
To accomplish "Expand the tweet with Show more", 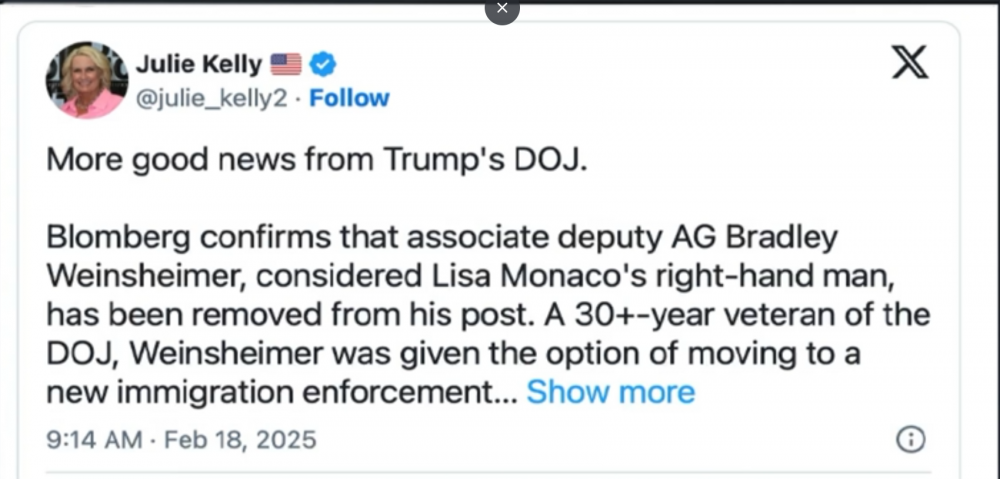I will (610, 392).
